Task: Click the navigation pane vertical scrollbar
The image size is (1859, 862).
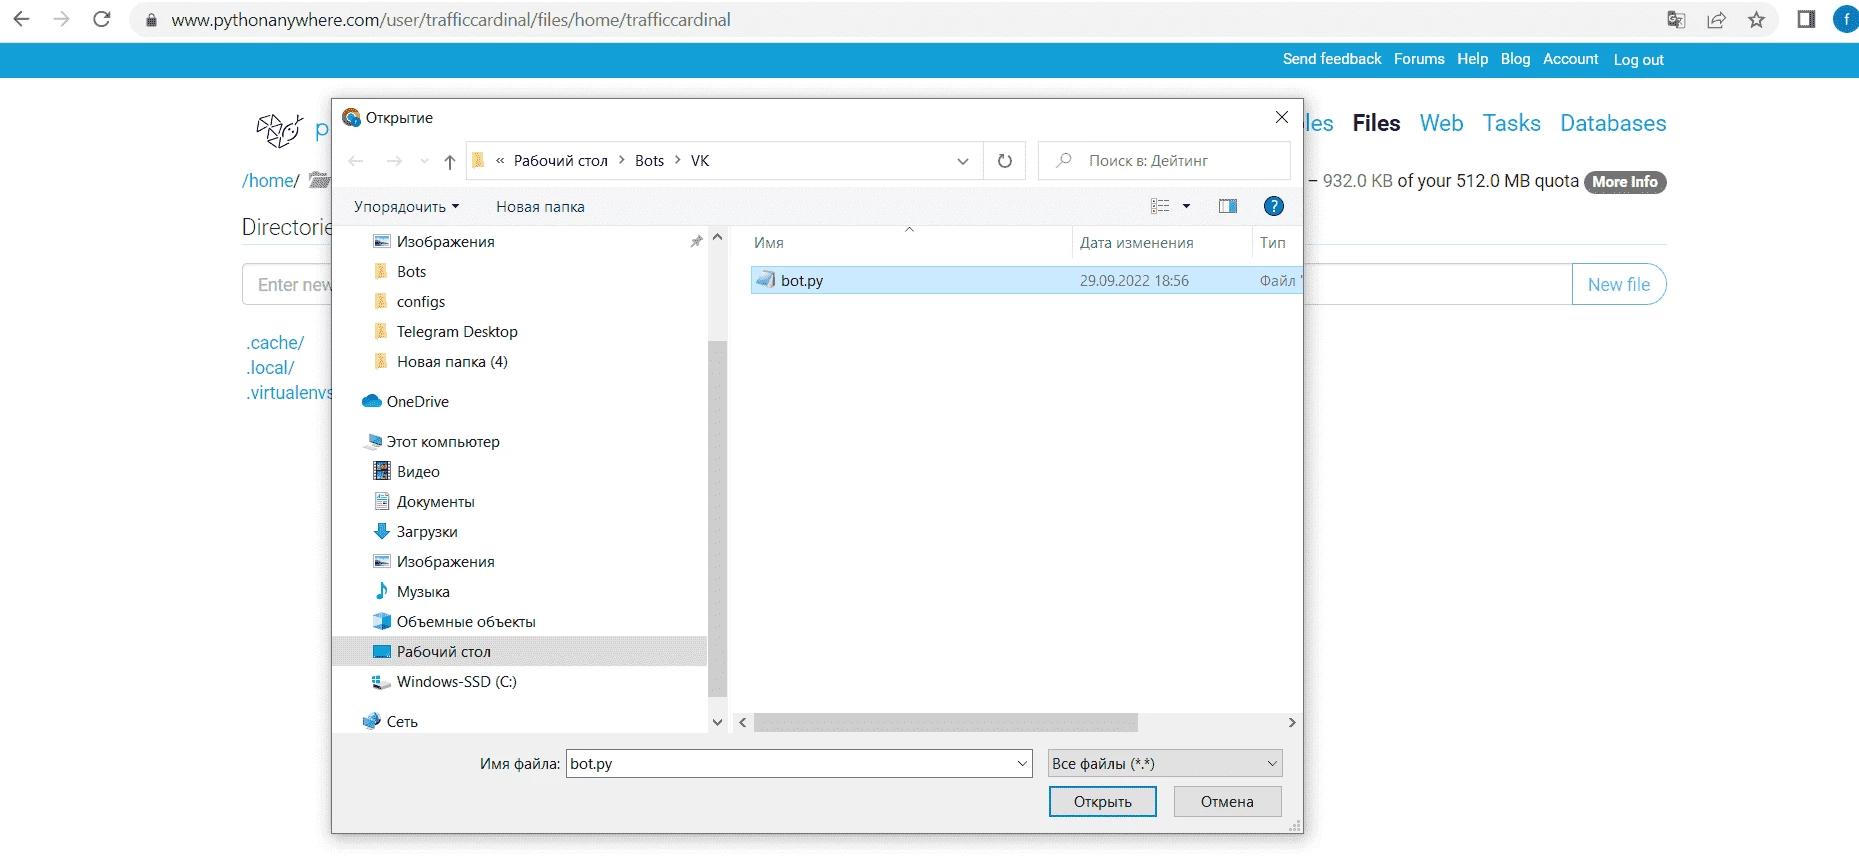Action: click(x=717, y=518)
